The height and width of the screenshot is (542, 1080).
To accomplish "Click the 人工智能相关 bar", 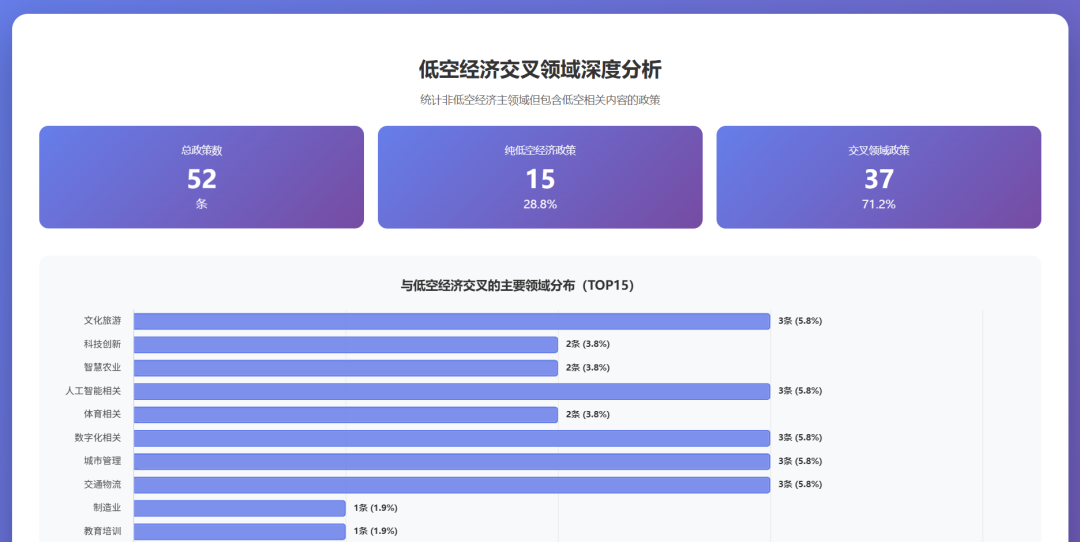I will pos(451,391).
